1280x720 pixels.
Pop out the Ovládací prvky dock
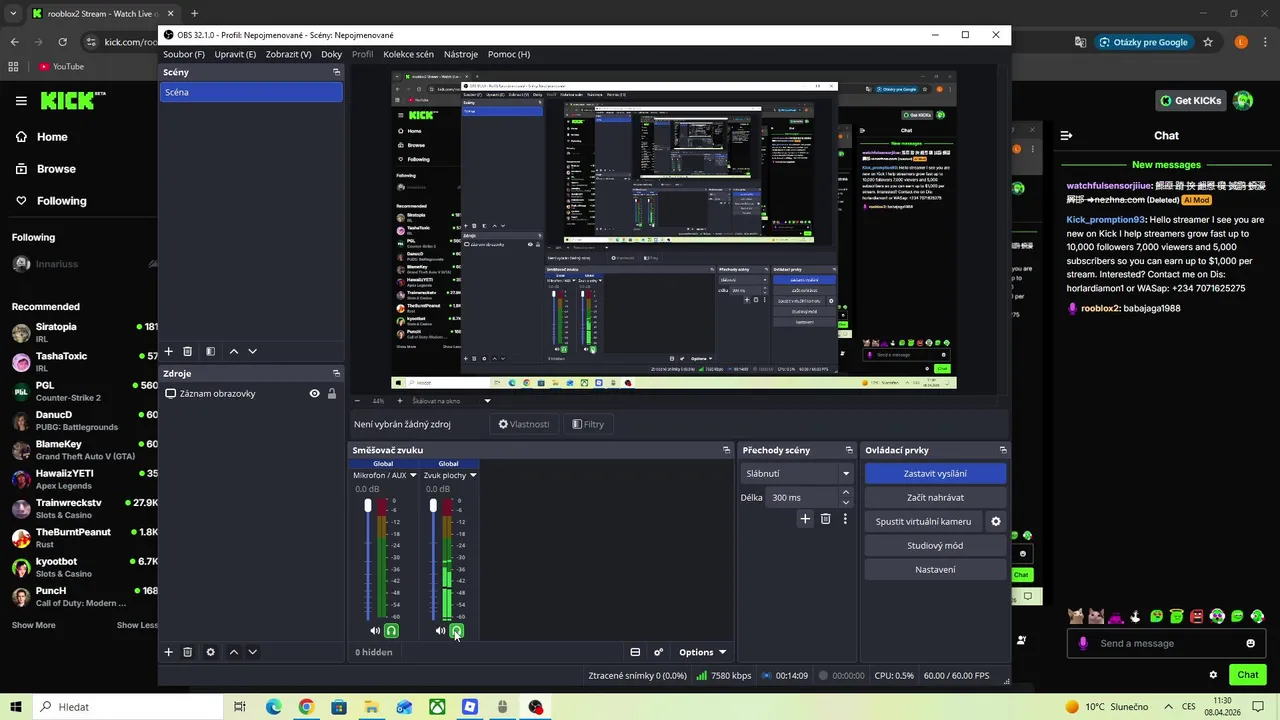coord(1002,450)
